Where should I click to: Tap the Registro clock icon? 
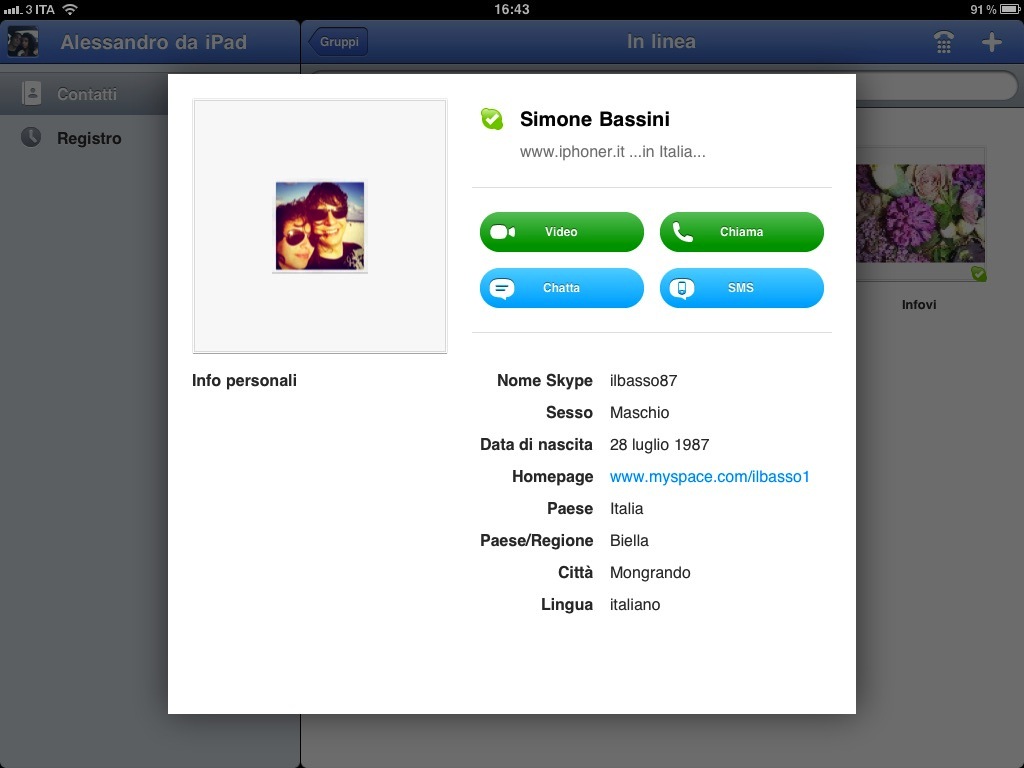click(31, 137)
